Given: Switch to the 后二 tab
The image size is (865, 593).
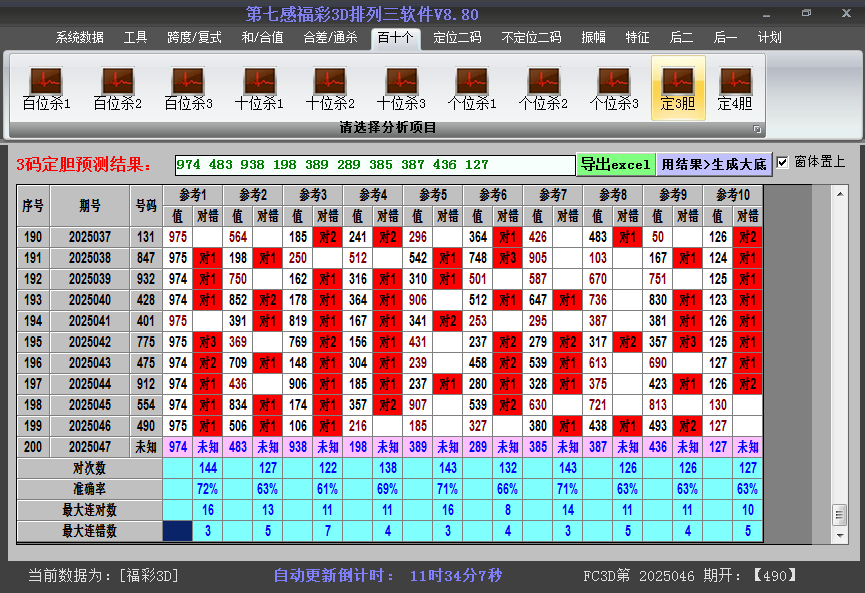Looking at the screenshot, I should [681, 38].
